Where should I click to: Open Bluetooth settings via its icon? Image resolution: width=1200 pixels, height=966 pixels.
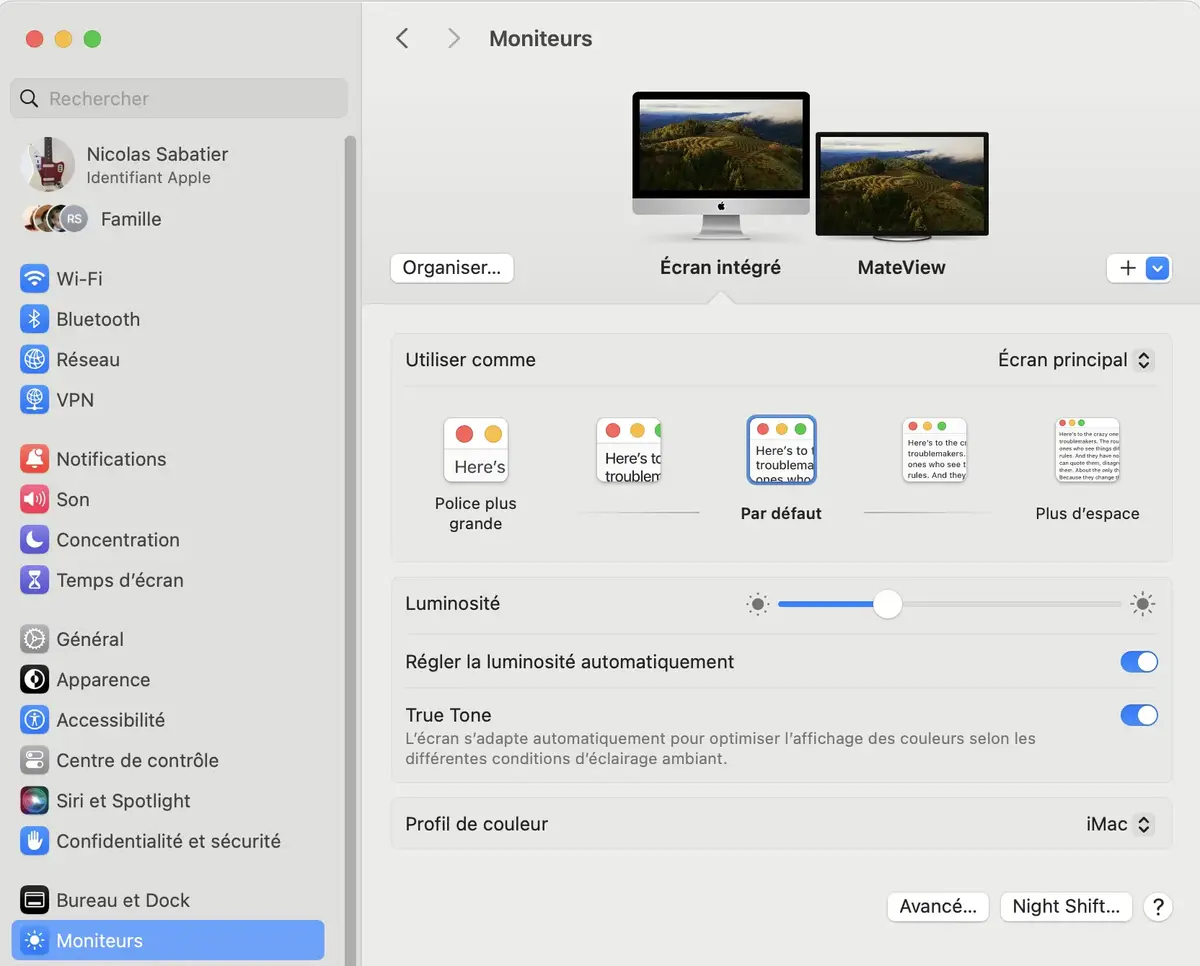(x=35, y=319)
